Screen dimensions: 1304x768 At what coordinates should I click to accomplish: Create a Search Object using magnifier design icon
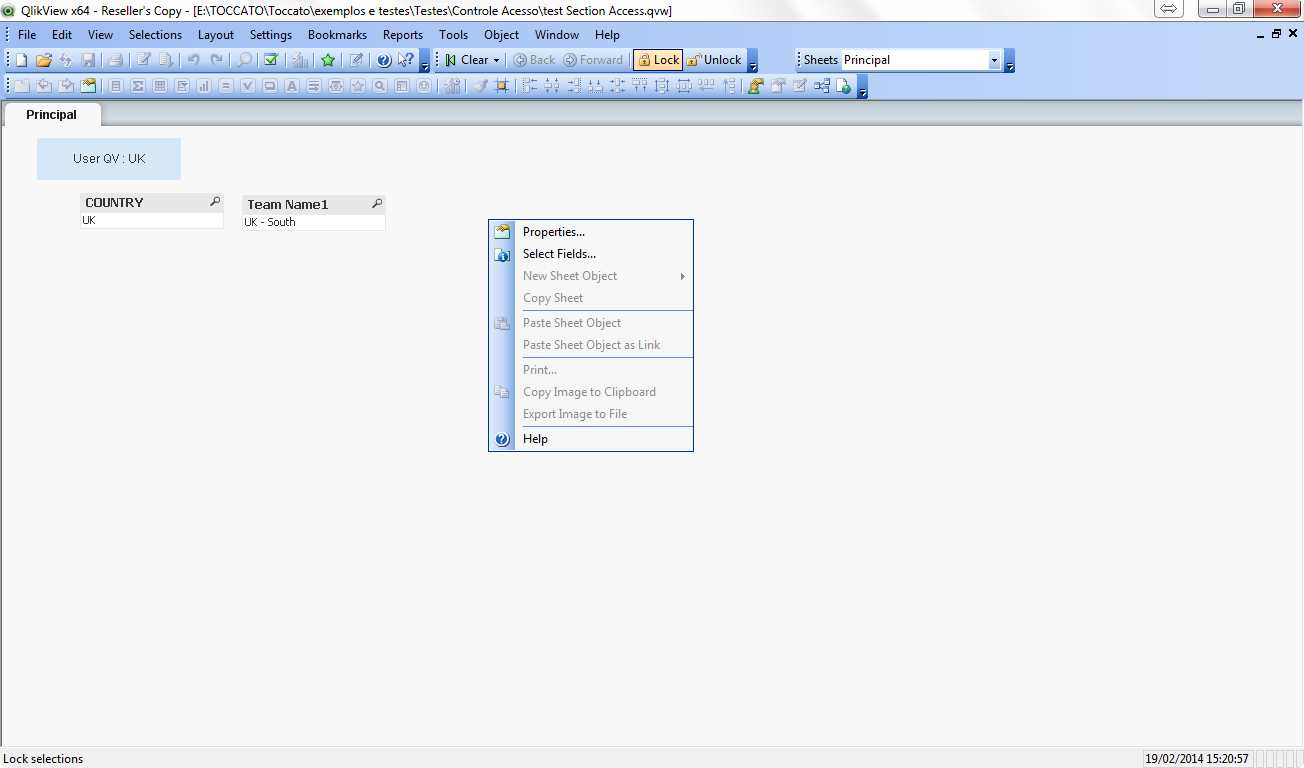pyautogui.click(x=380, y=86)
